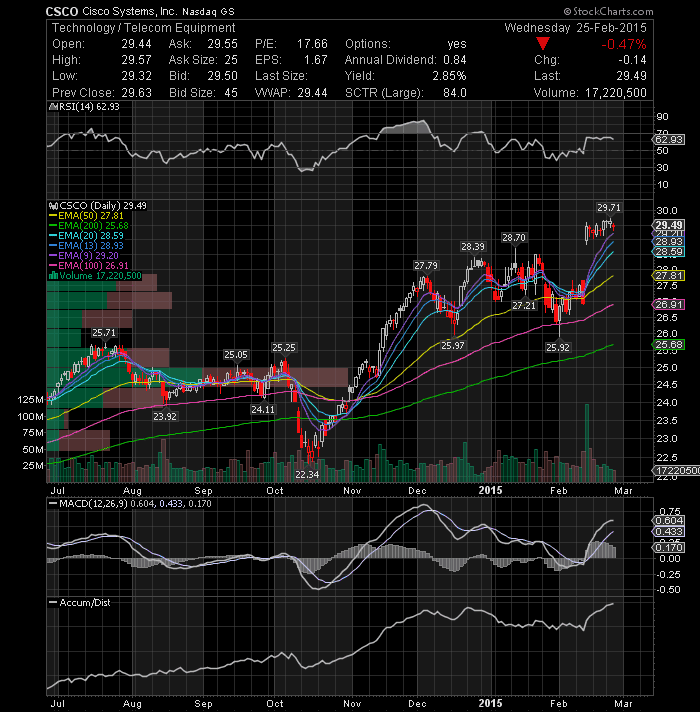
Task: Click the CSCO ticker symbol in the title
Action: click(x=62, y=12)
